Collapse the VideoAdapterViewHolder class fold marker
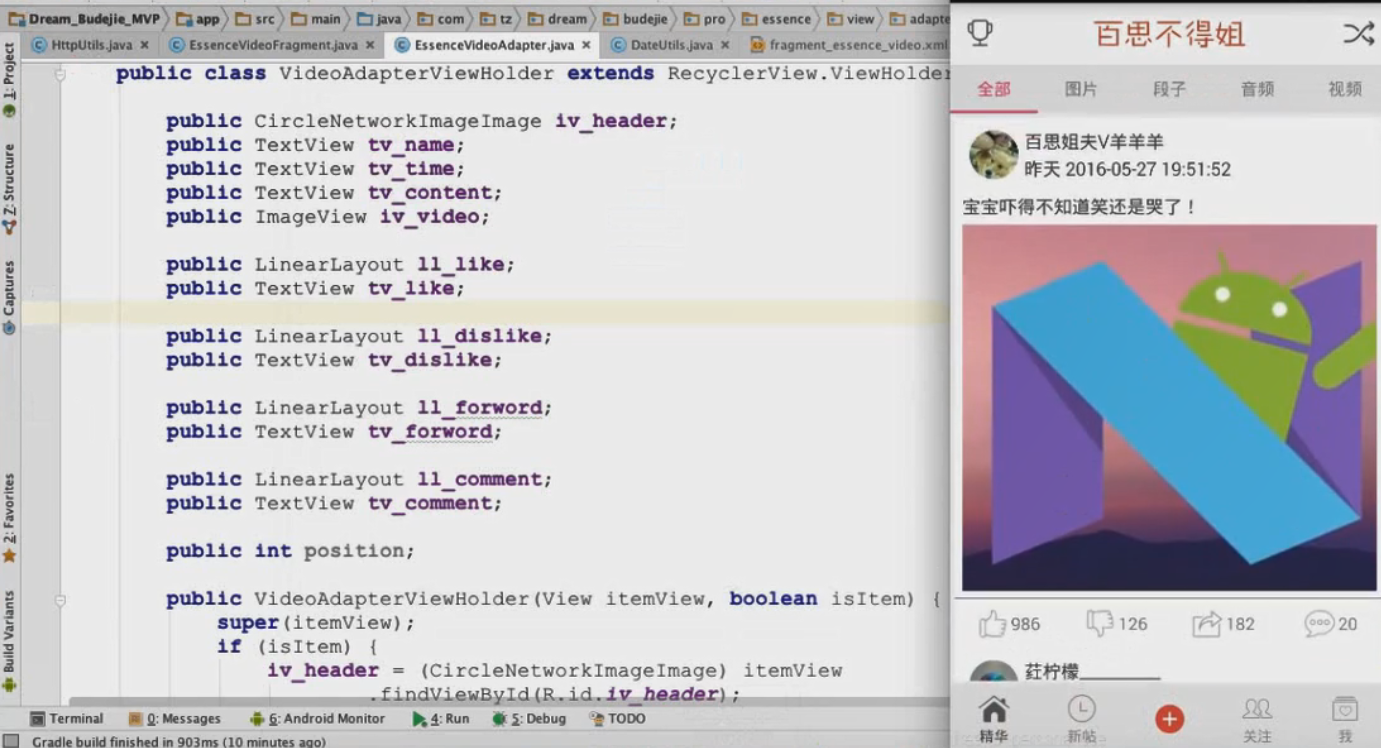This screenshot has height=748, width=1381. (60, 74)
